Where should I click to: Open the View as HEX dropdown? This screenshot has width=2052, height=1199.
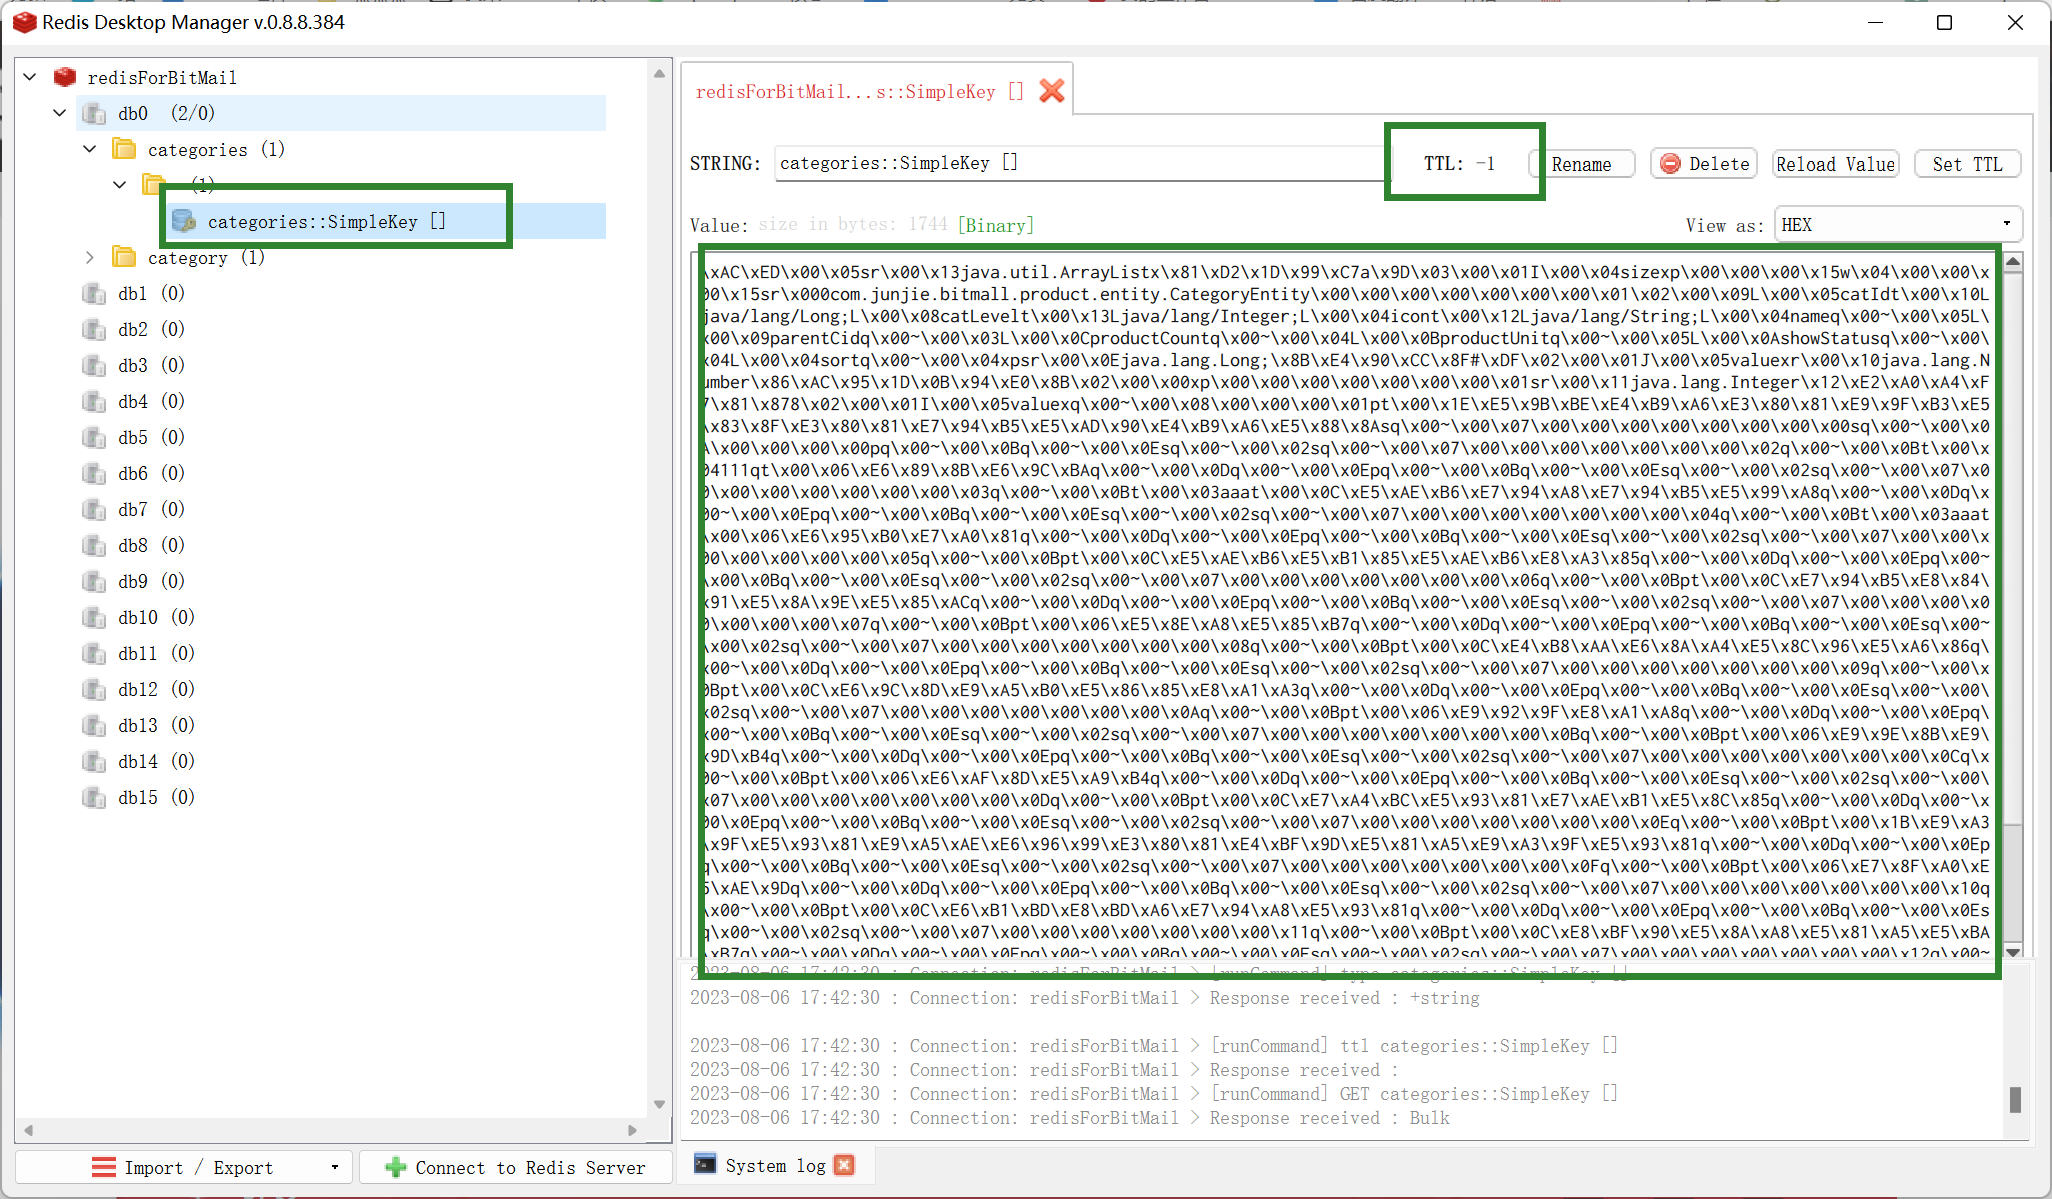pyautogui.click(x=1897, y=225)
